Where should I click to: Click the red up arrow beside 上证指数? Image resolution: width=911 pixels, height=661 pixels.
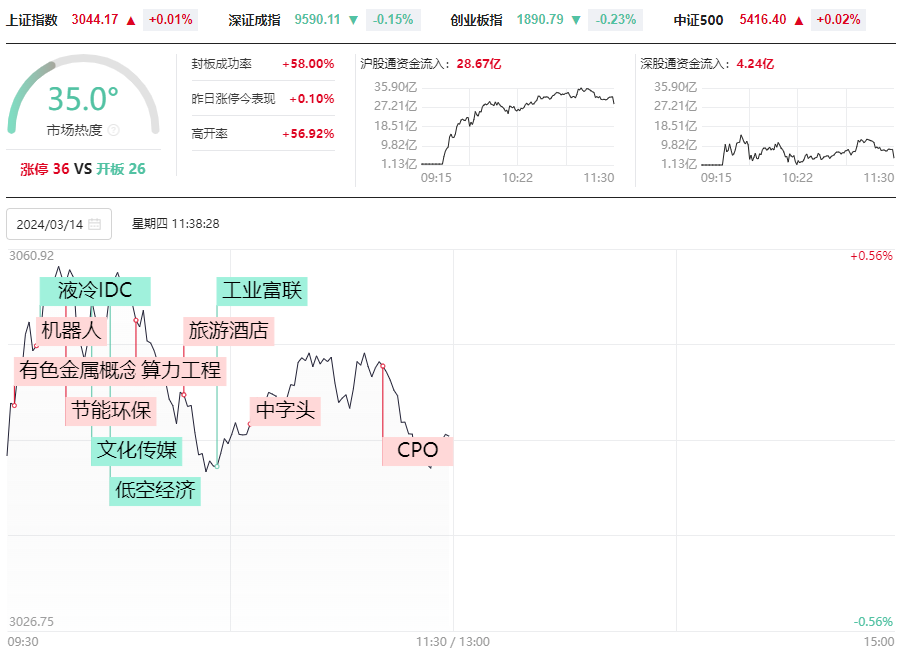coord(131,20)
